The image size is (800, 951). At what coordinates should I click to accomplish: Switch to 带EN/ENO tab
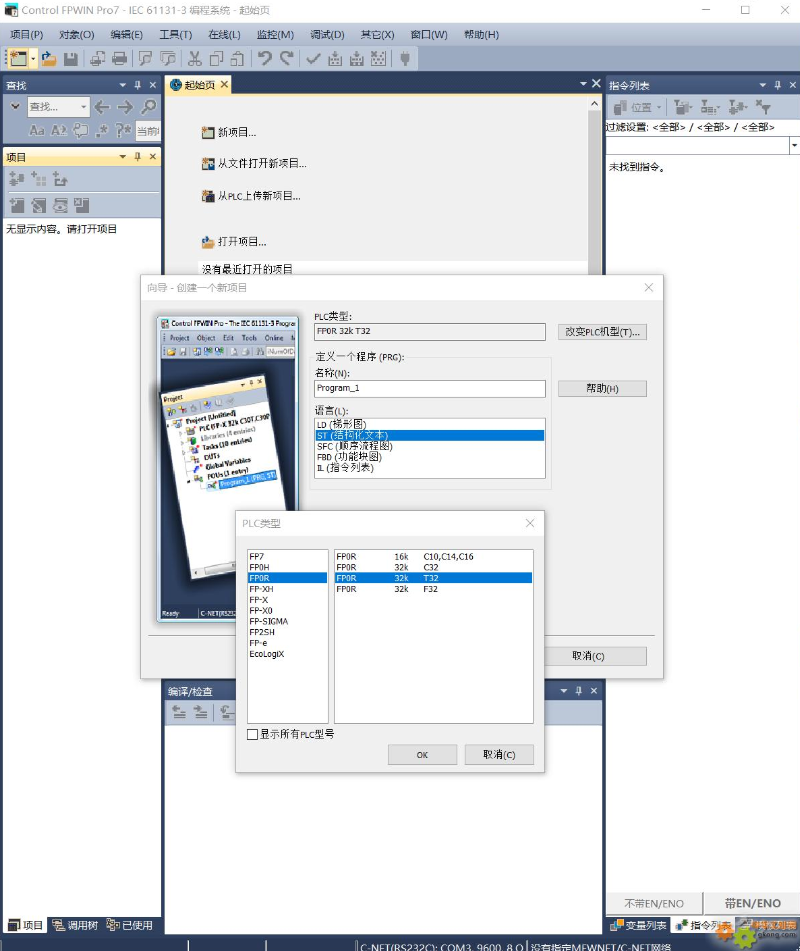(752, 903)
